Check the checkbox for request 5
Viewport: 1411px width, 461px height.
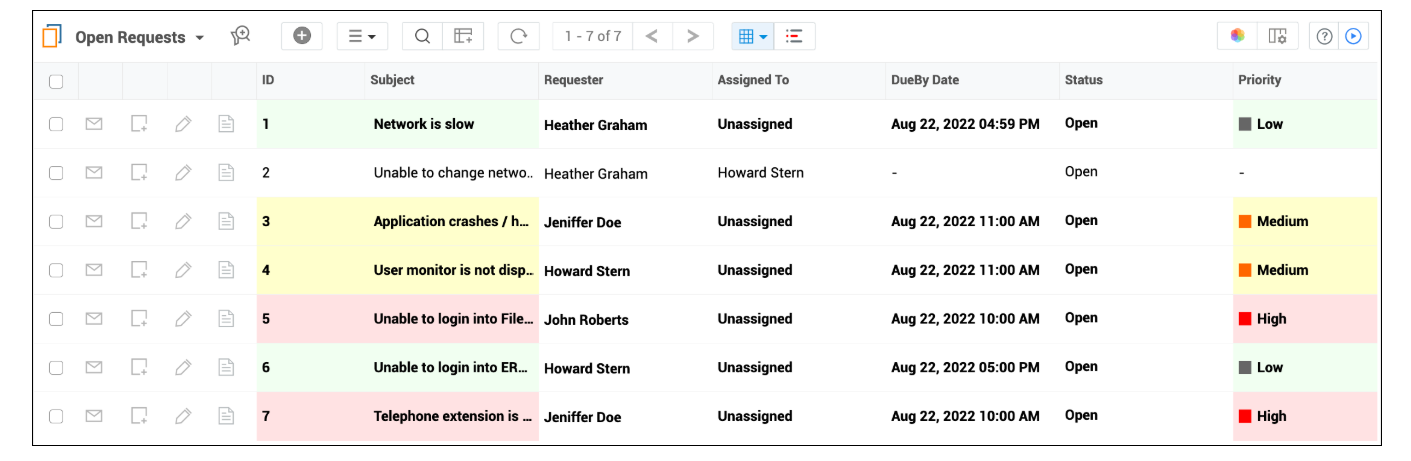click(56, 319)
